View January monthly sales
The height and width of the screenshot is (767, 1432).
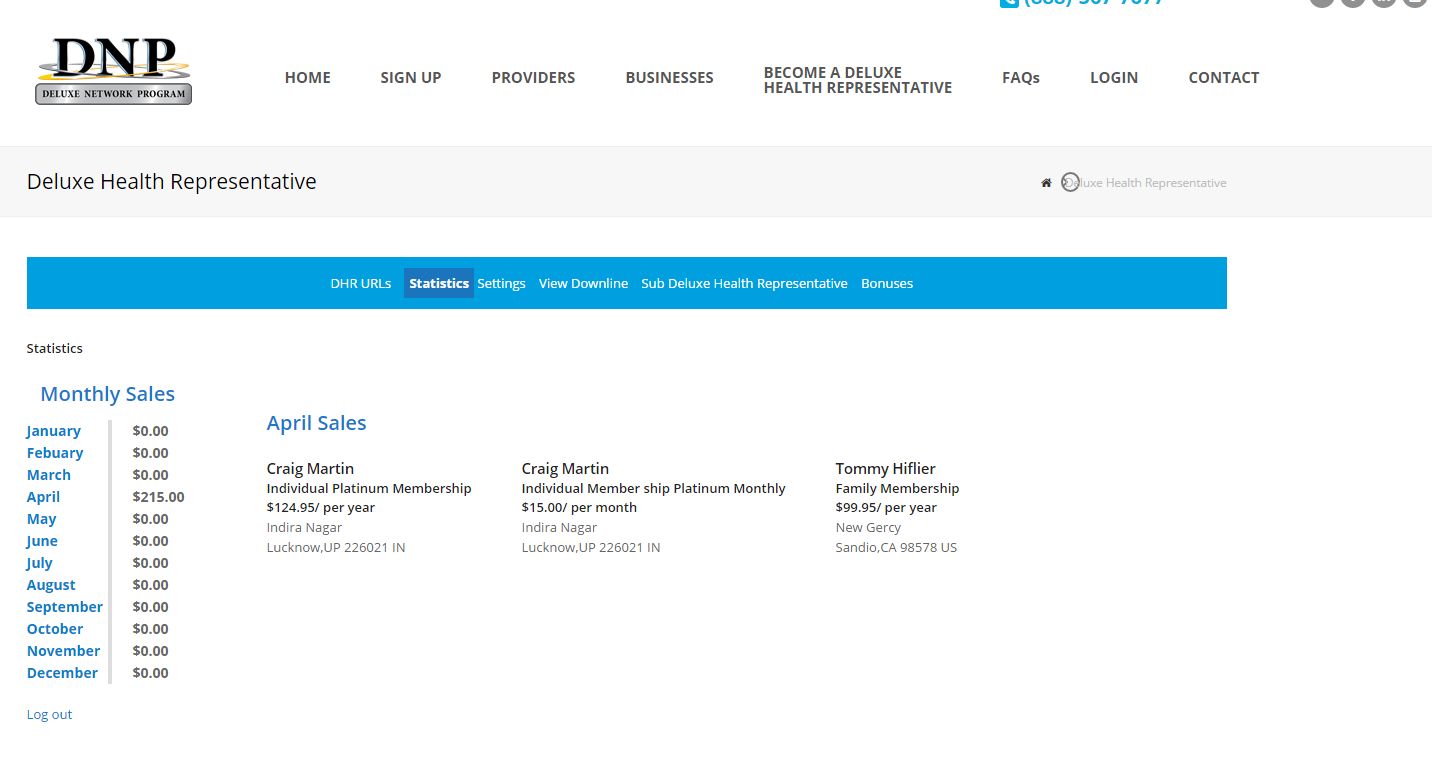coord(54,431)
